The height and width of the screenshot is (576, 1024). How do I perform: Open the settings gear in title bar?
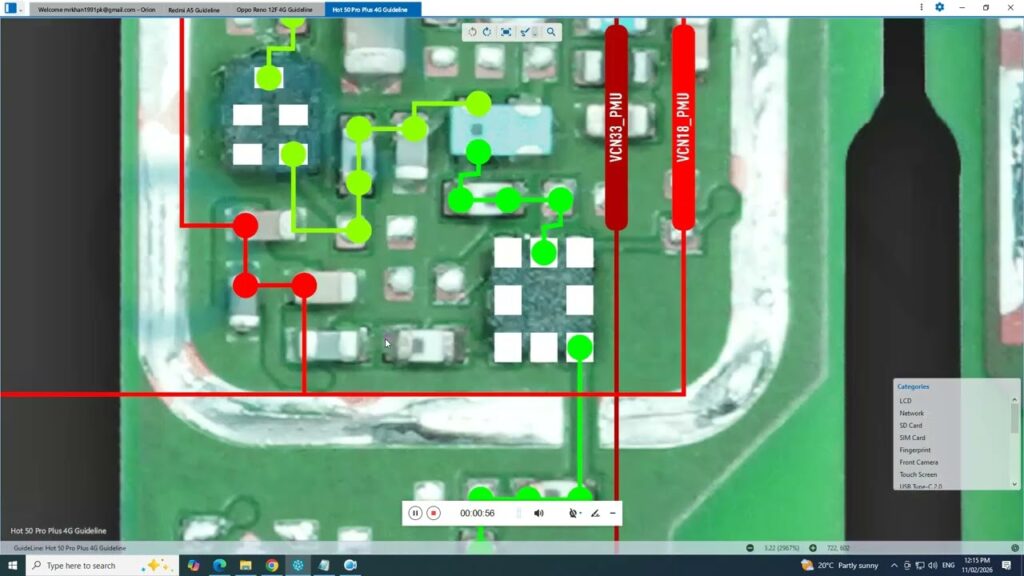939,7
